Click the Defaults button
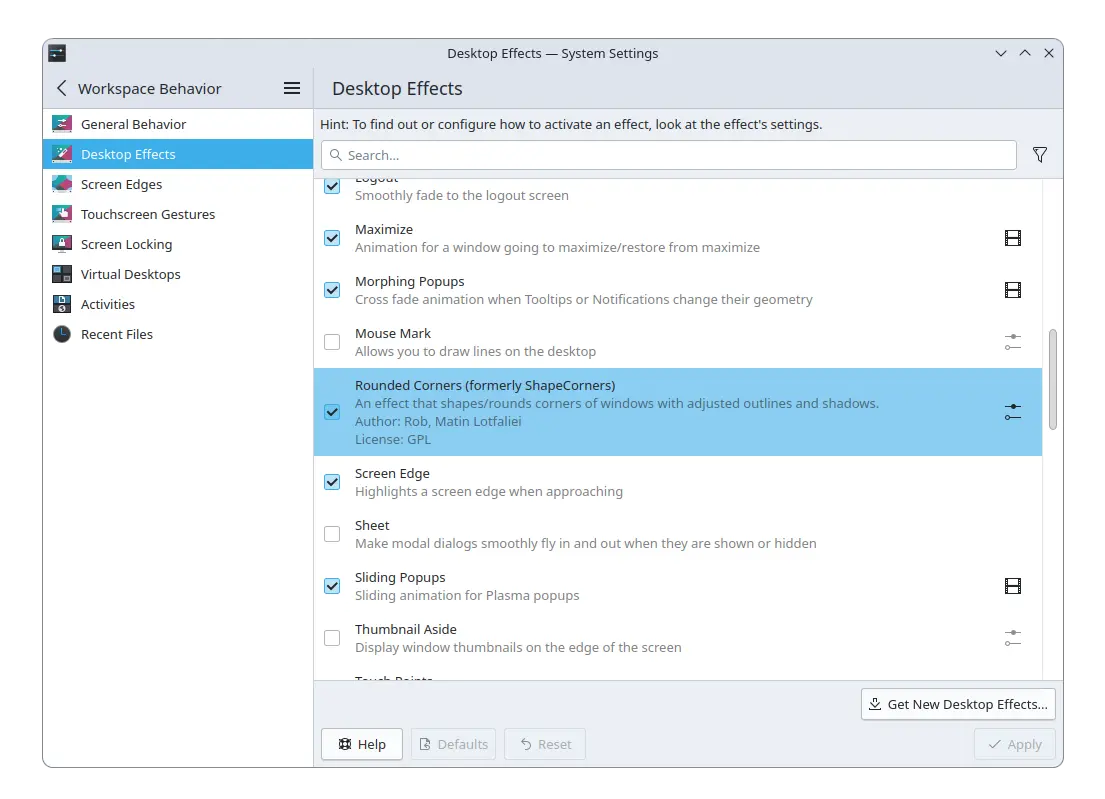This screenshot has width=1105, height=799. coord(454,744)
